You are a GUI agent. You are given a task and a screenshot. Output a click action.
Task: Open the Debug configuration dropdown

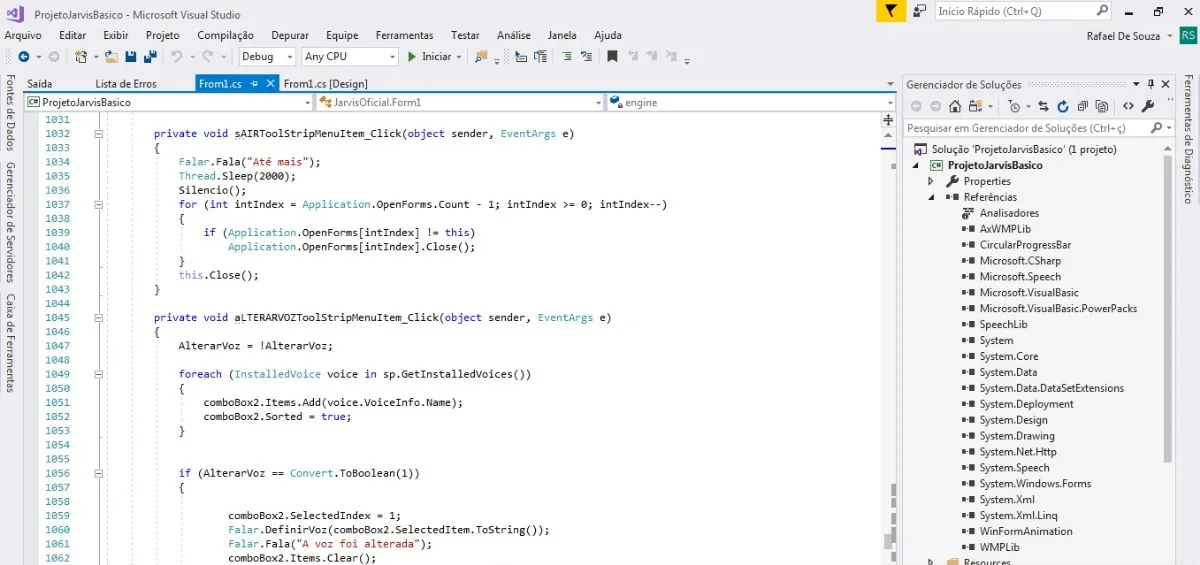pos(267,57)
